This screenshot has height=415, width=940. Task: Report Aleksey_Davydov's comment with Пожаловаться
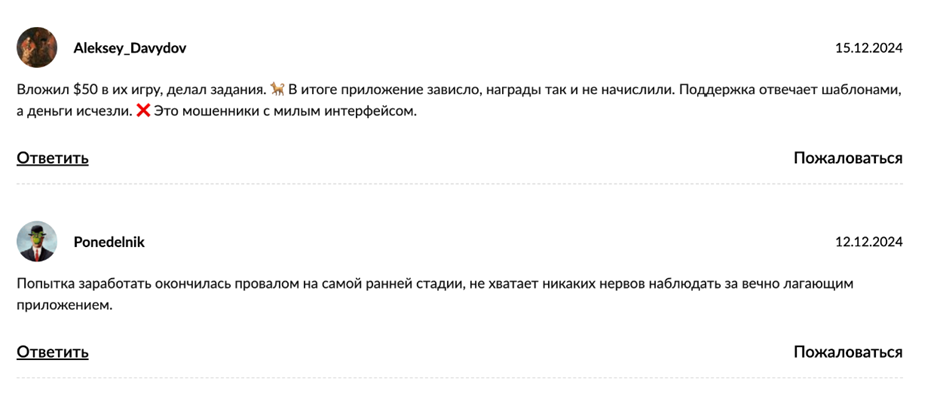pyautogui.click(x=848, y=158)
